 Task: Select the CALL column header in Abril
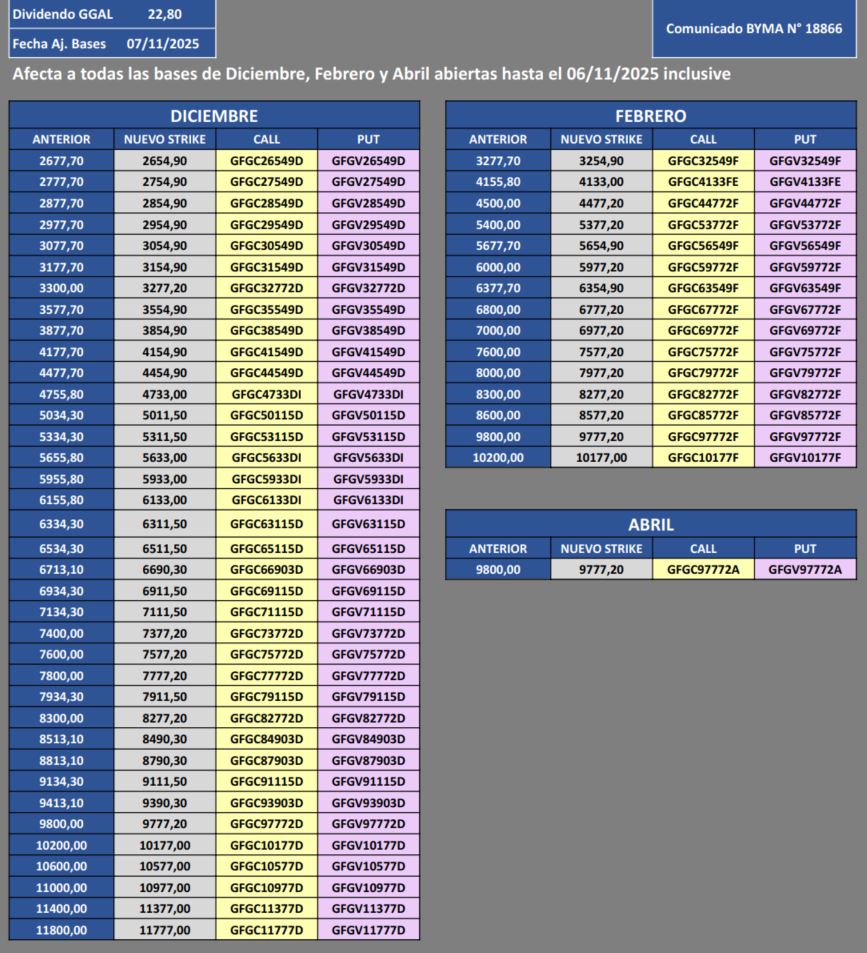pyautogui.click(x=703, y=548)
